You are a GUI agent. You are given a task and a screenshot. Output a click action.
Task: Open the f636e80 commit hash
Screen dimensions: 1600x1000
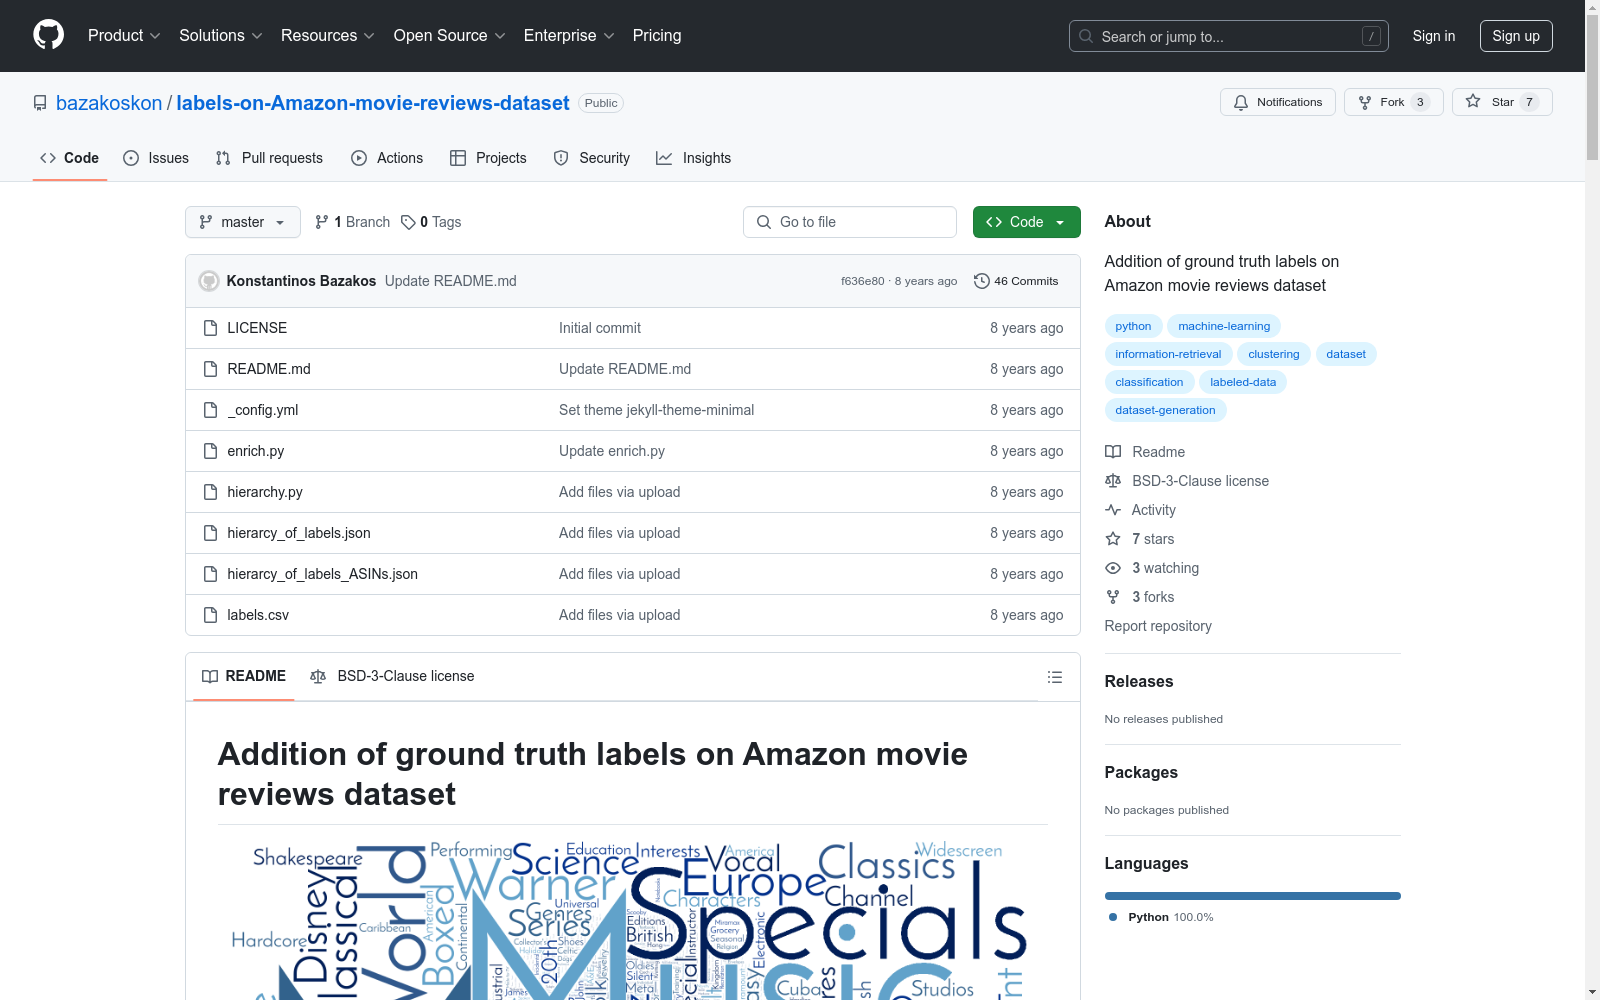[x=863, y=281]
